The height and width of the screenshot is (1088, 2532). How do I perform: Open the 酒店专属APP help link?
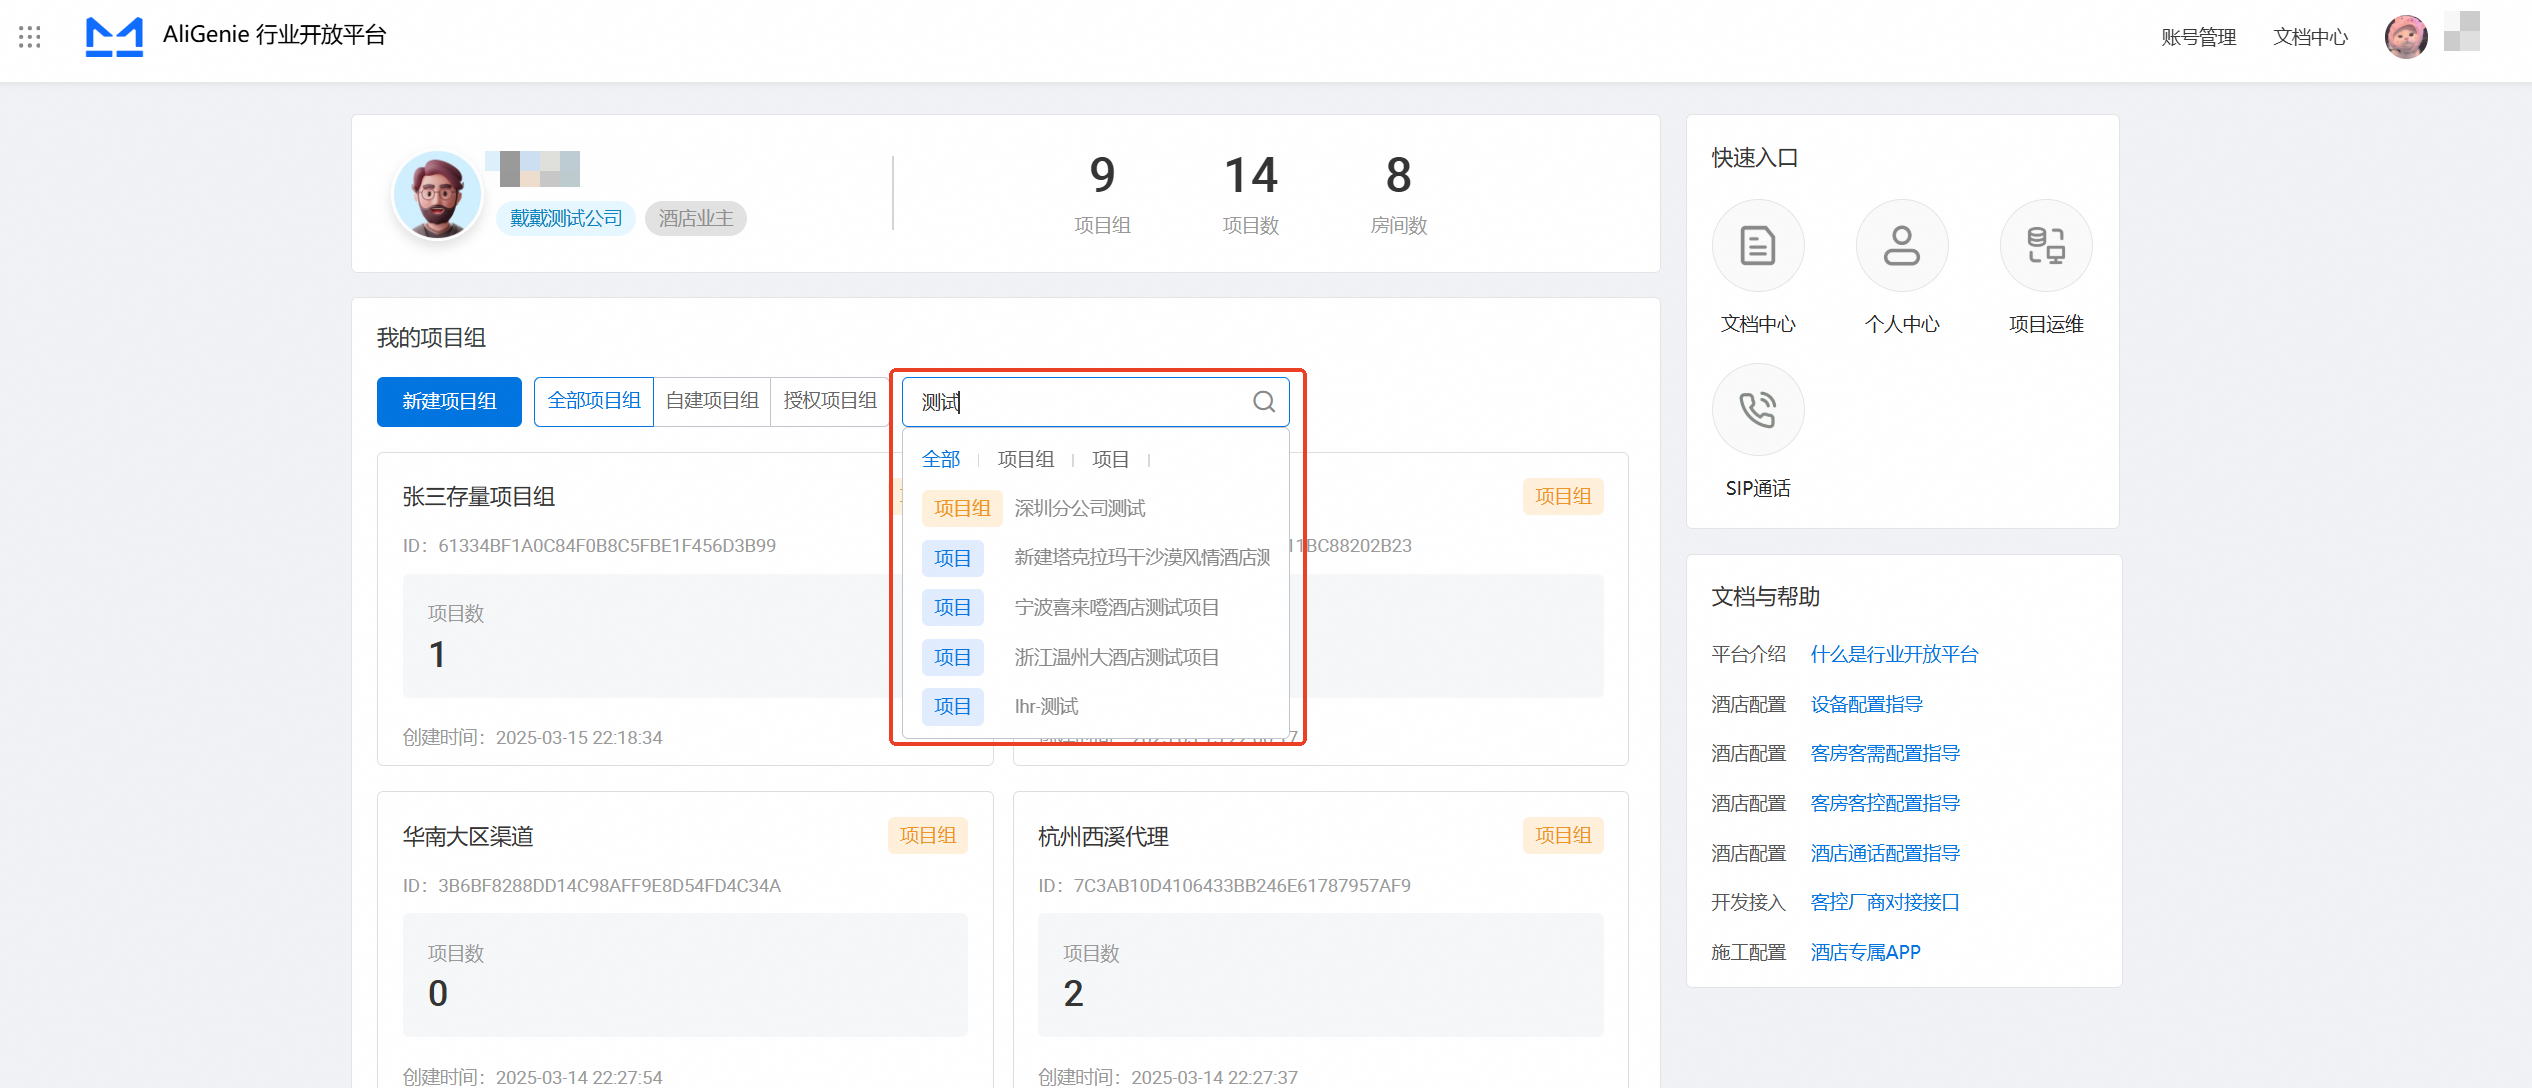coord(1865,952)
